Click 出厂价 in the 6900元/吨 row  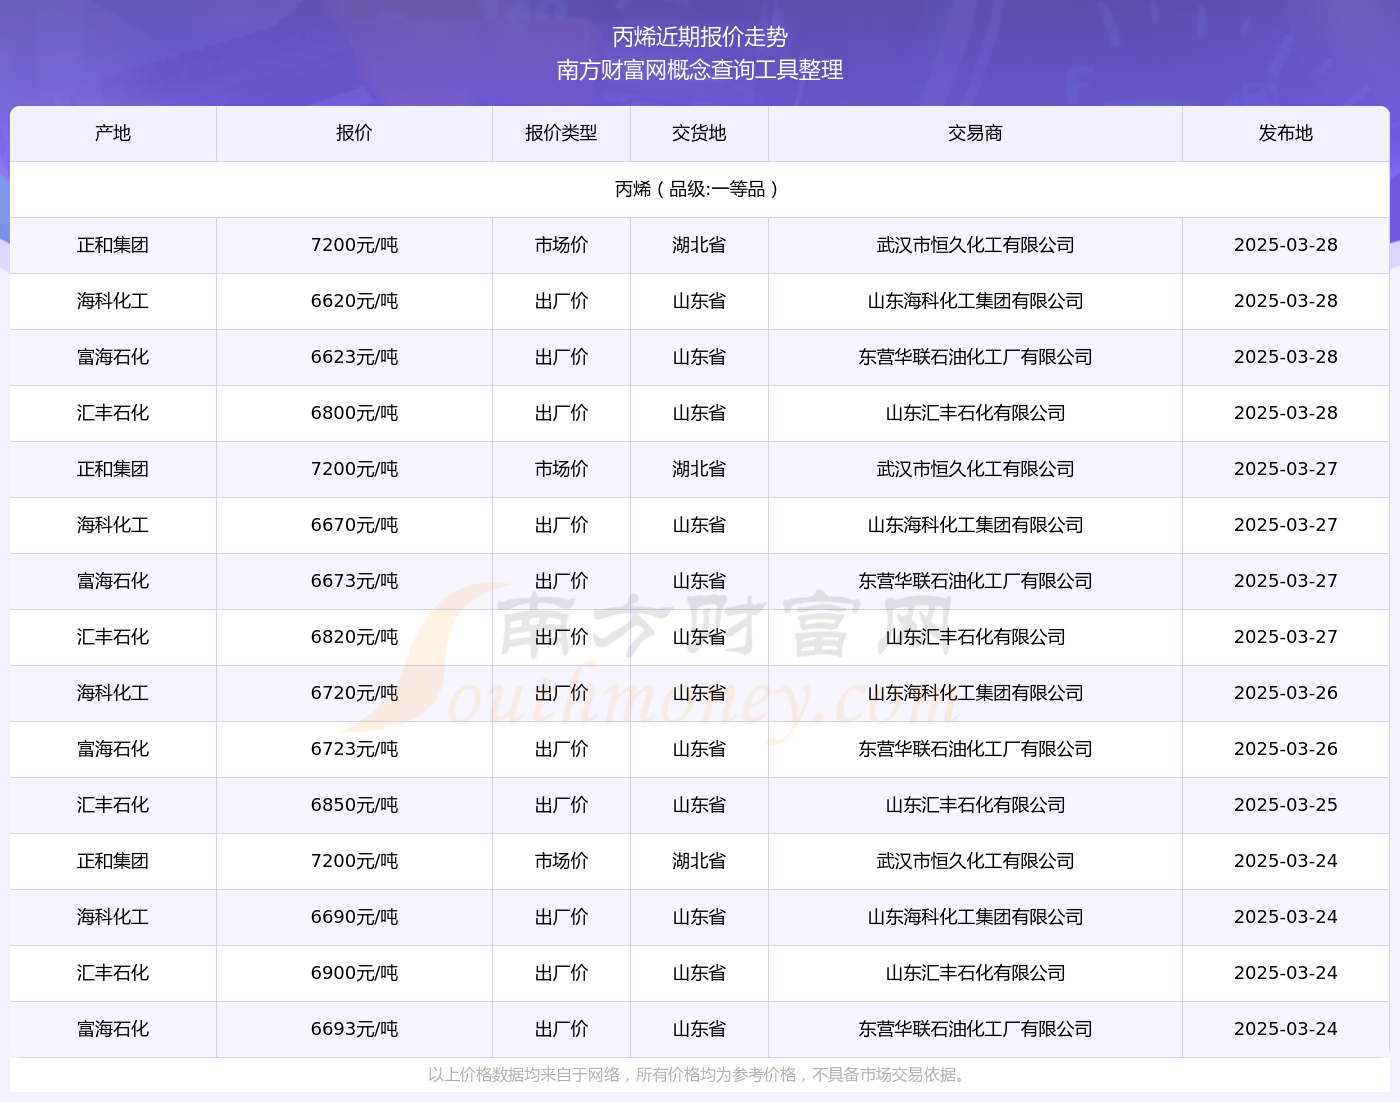click(561, 973)
